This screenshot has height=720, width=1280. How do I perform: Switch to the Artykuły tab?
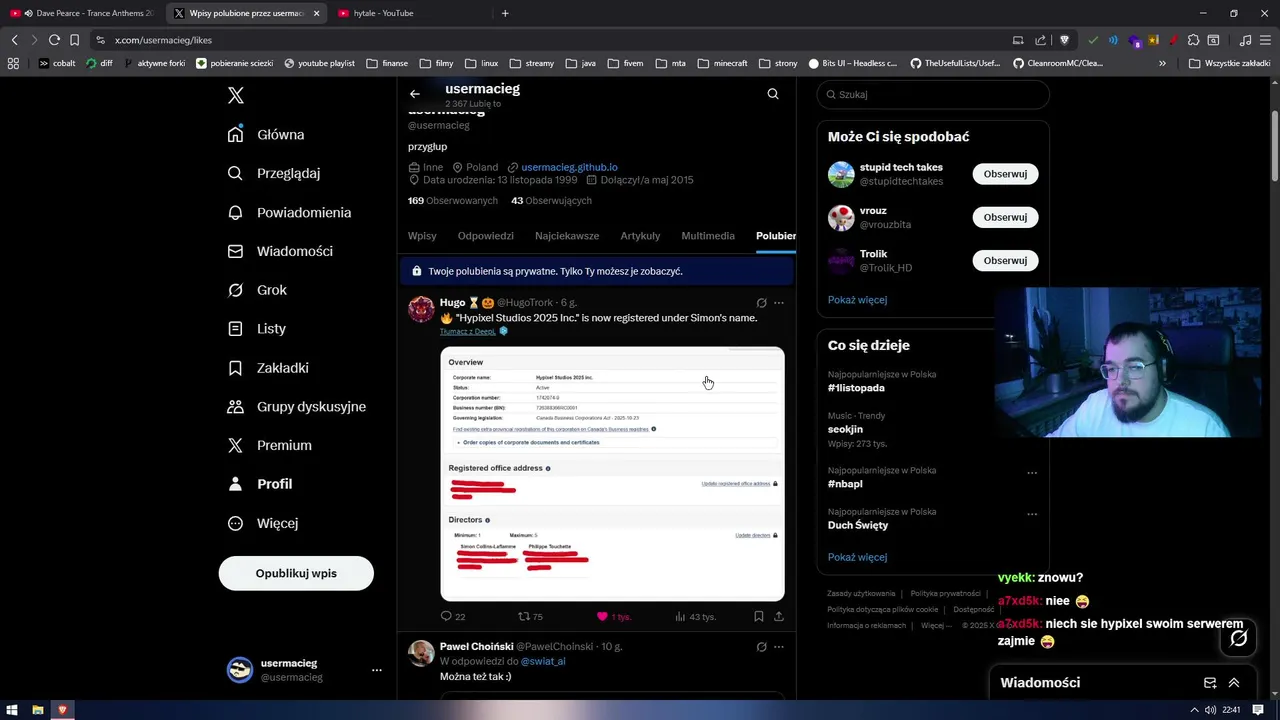tap(640, 236)
